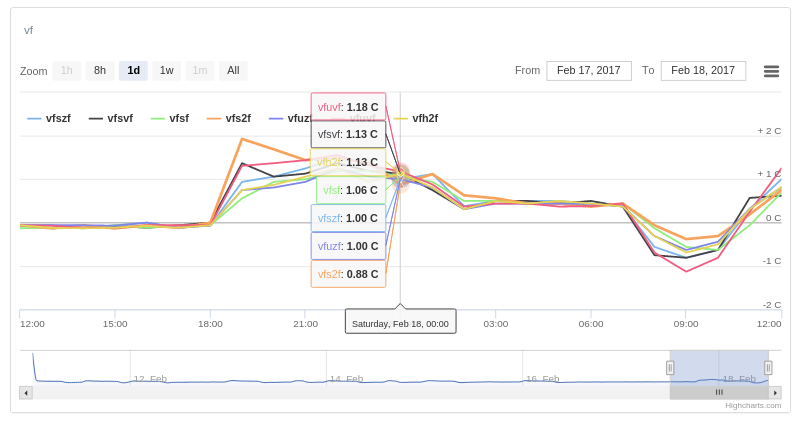
Task: Open the Highcharts.com credit link
Action: pyautogui.click(x=753, y=406)
